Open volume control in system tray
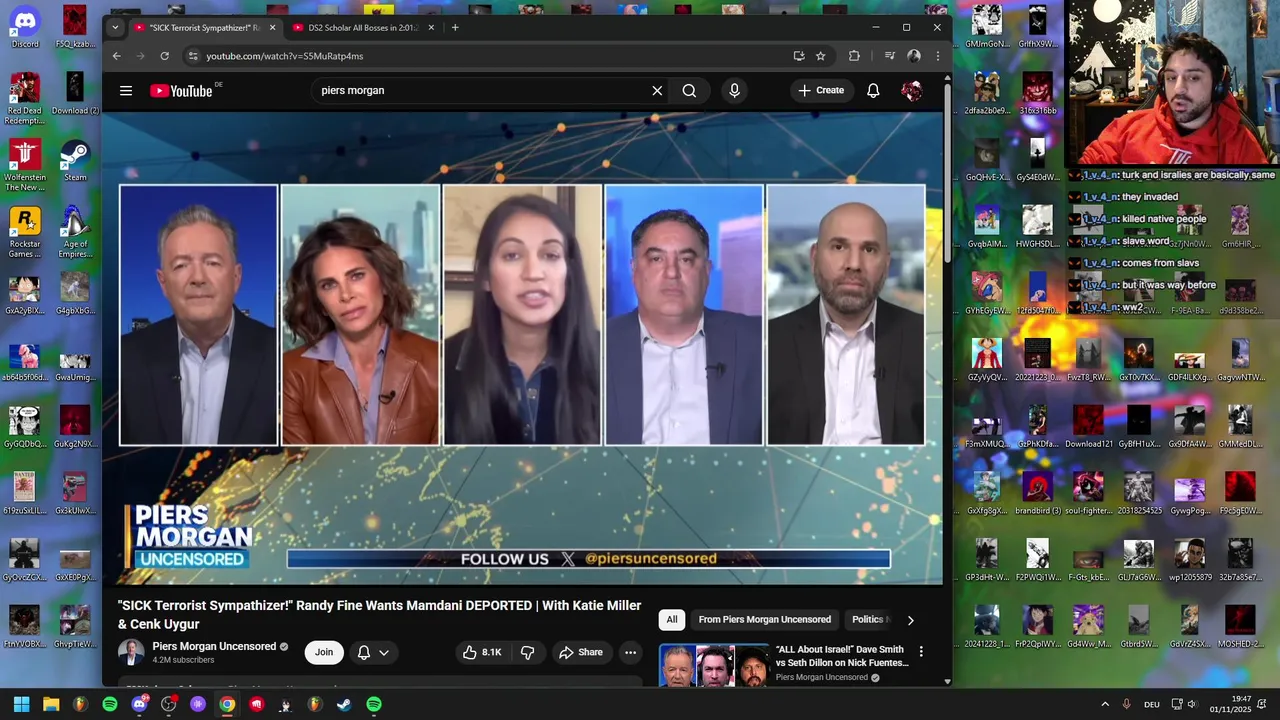This screenshot has width=1280, height=720. pyautogui.click(x=1191, y=704)
